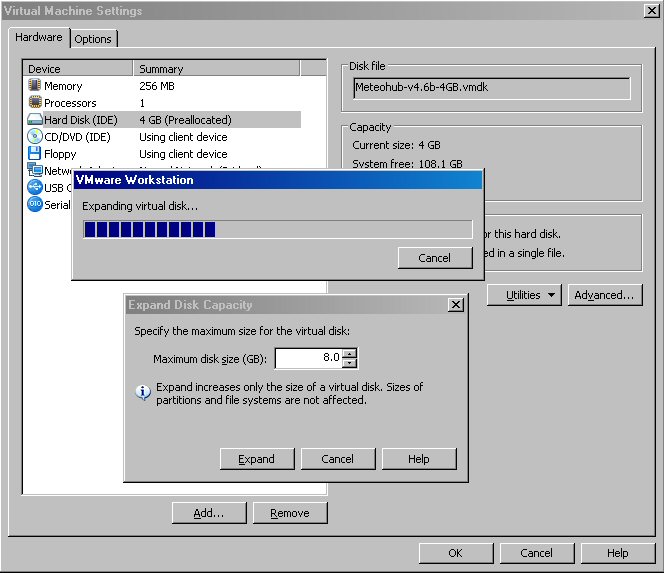
Task: Click the 'System free: 108.1 GB' text
Action: (407, 164)
